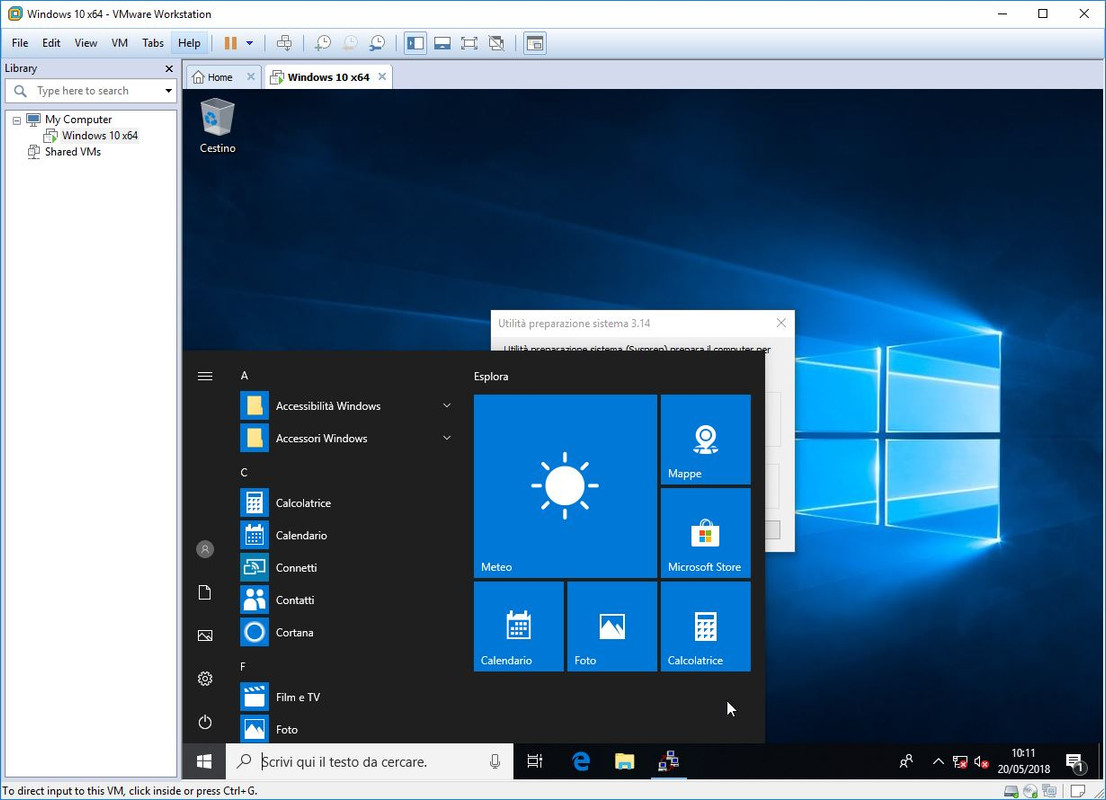The width and height of the screenshot is (1106, 800).
Task: Take a snapshot of this VM
Action: [322, 43]
